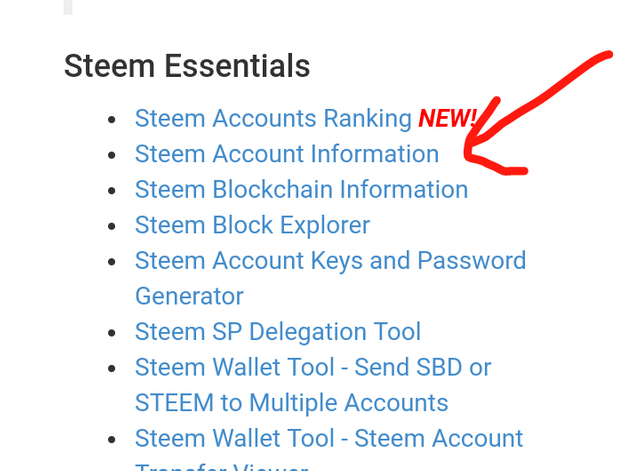Open Steem Account Keys and Password Generator
This screenshot has height=471, width=640.
point(330,261)
